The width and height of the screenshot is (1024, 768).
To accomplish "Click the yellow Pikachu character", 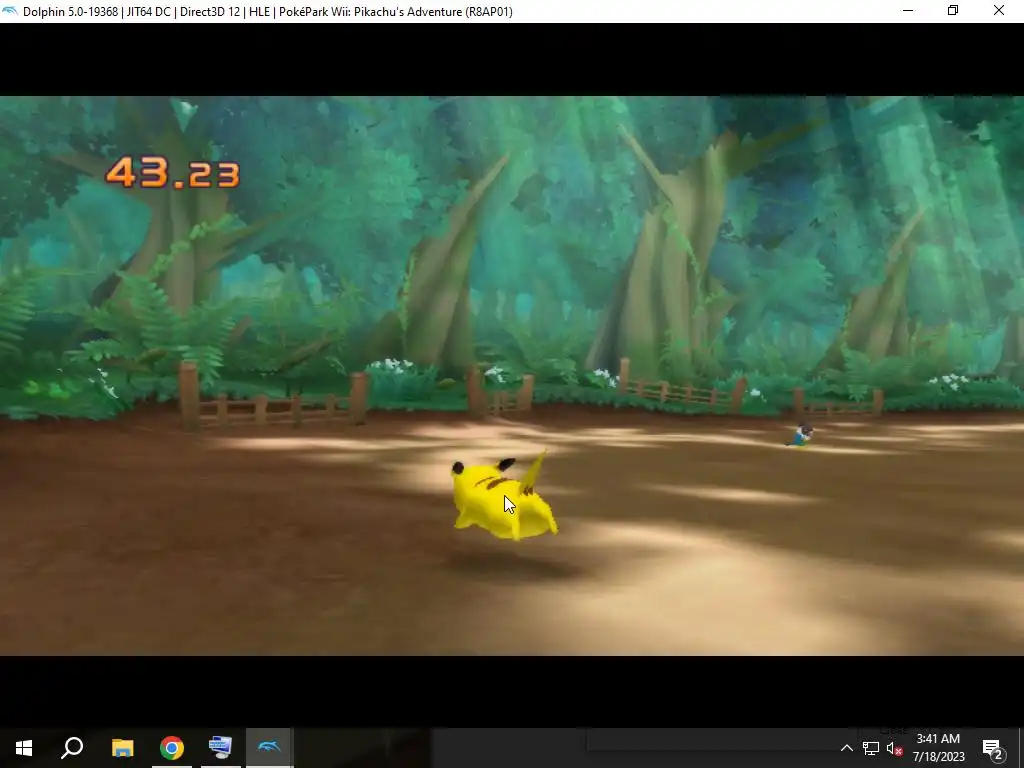I will 504,496.
